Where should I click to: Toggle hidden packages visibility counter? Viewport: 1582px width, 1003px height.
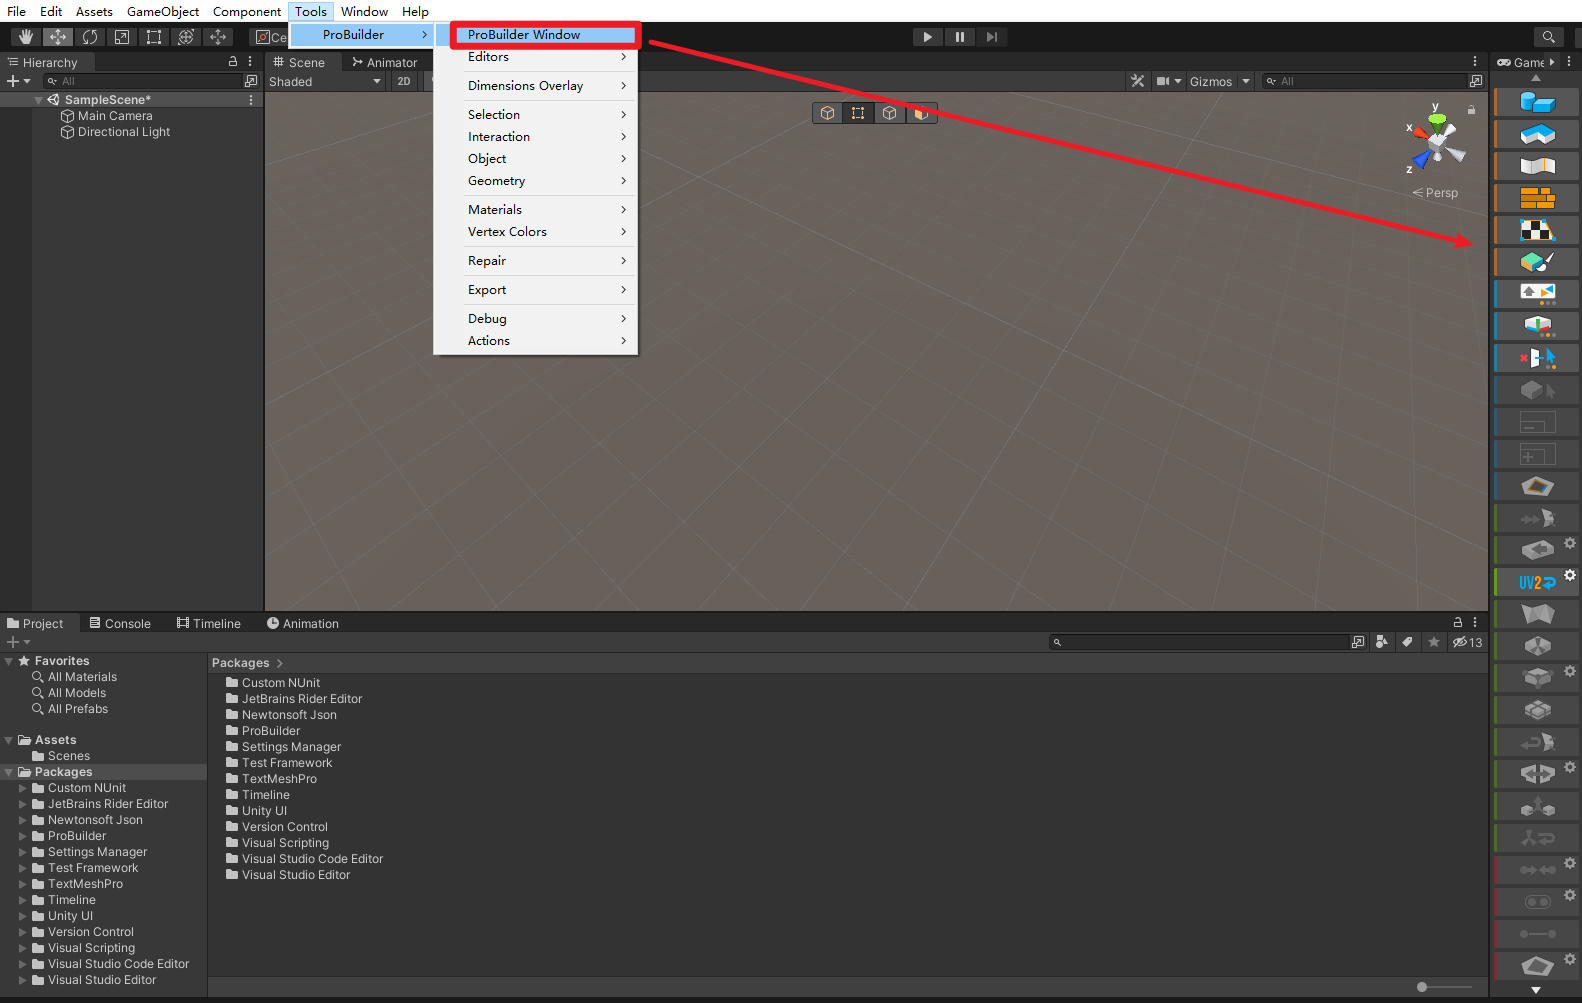pos(1468,642)
